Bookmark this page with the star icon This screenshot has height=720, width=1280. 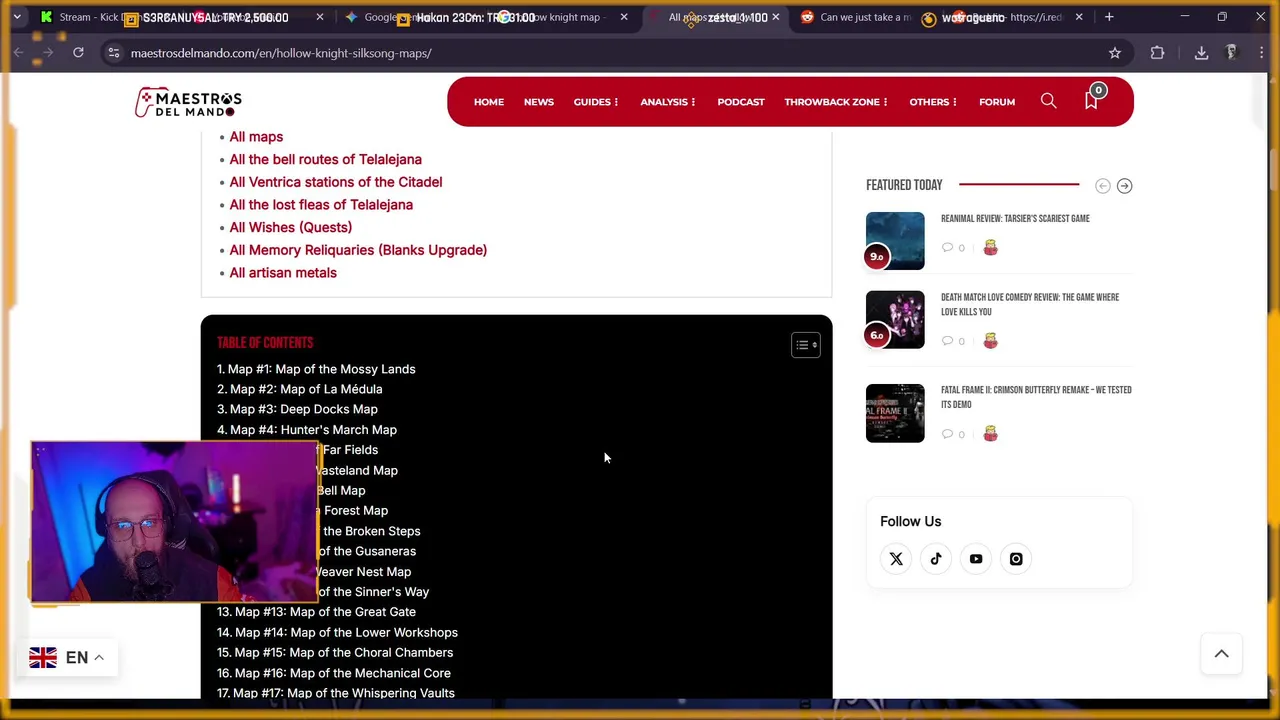click(x=1114, y=53)
